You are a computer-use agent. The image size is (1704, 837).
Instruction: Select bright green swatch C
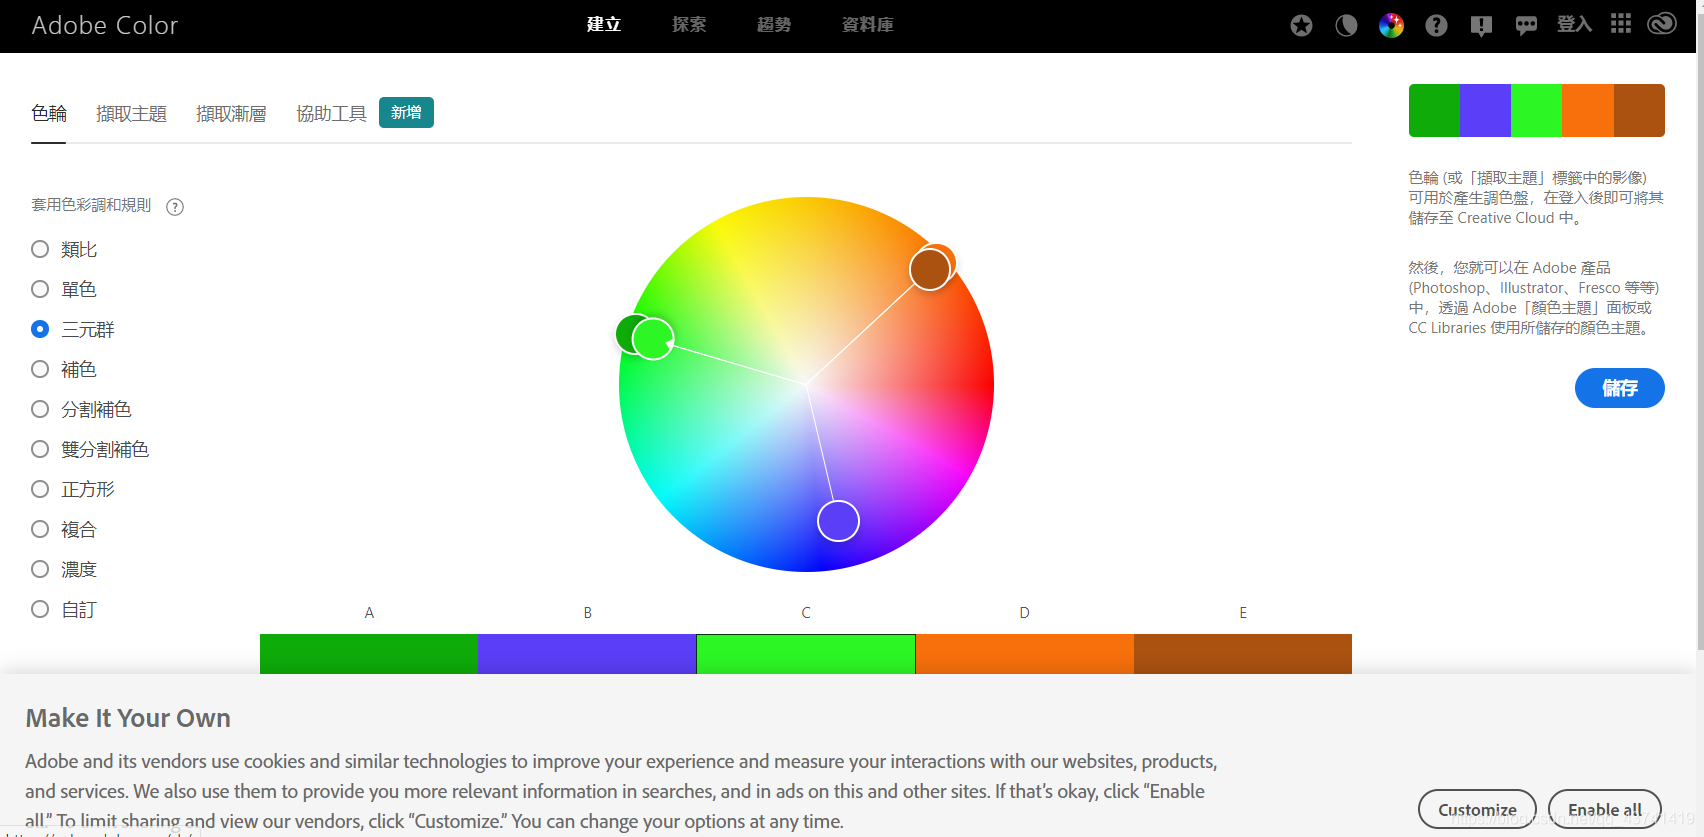[x=806, y=654]
